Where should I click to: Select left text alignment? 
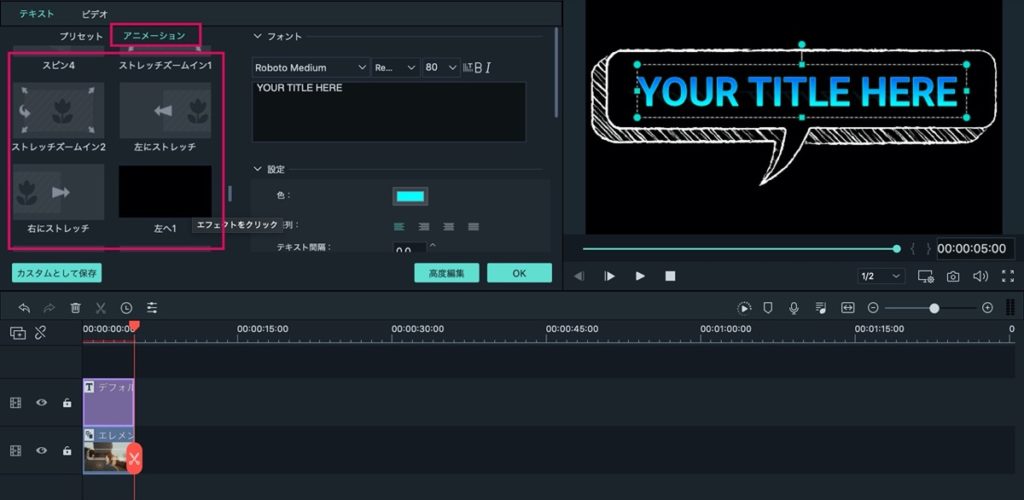click(x=399, y=227)
